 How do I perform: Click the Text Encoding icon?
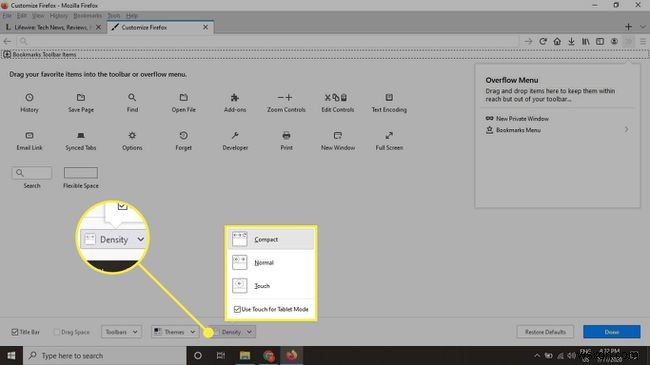389,97
